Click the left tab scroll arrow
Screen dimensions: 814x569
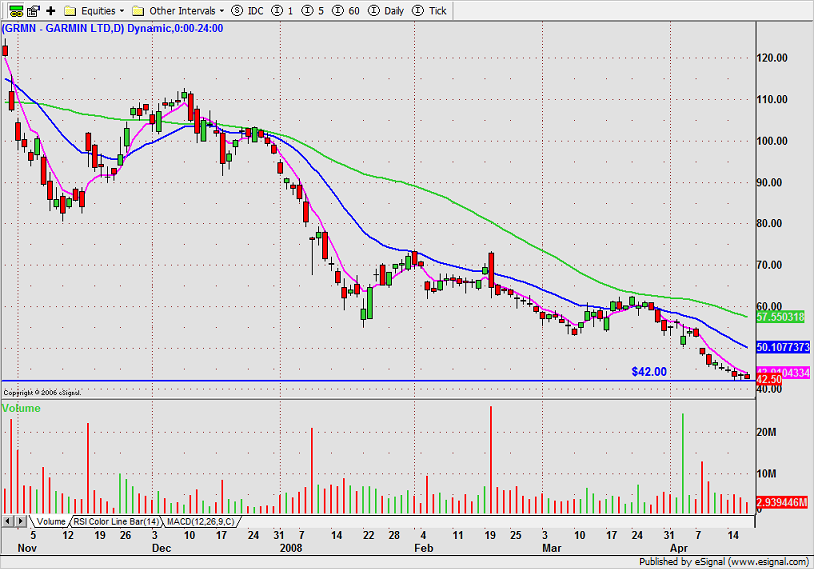coord(8,521)
